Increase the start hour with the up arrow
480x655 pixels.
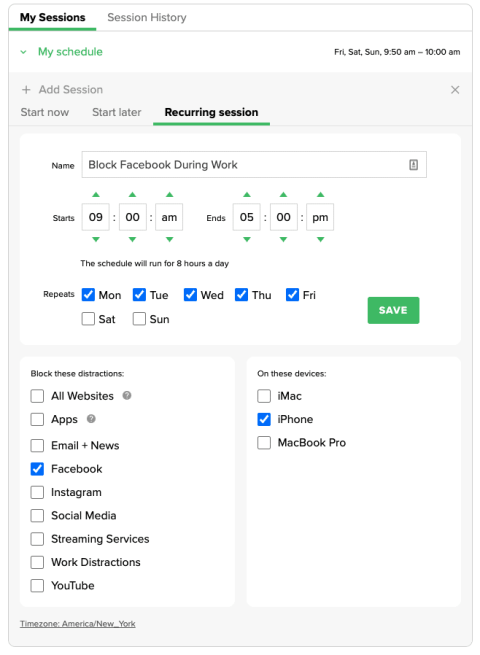click(x=96, y=194)
